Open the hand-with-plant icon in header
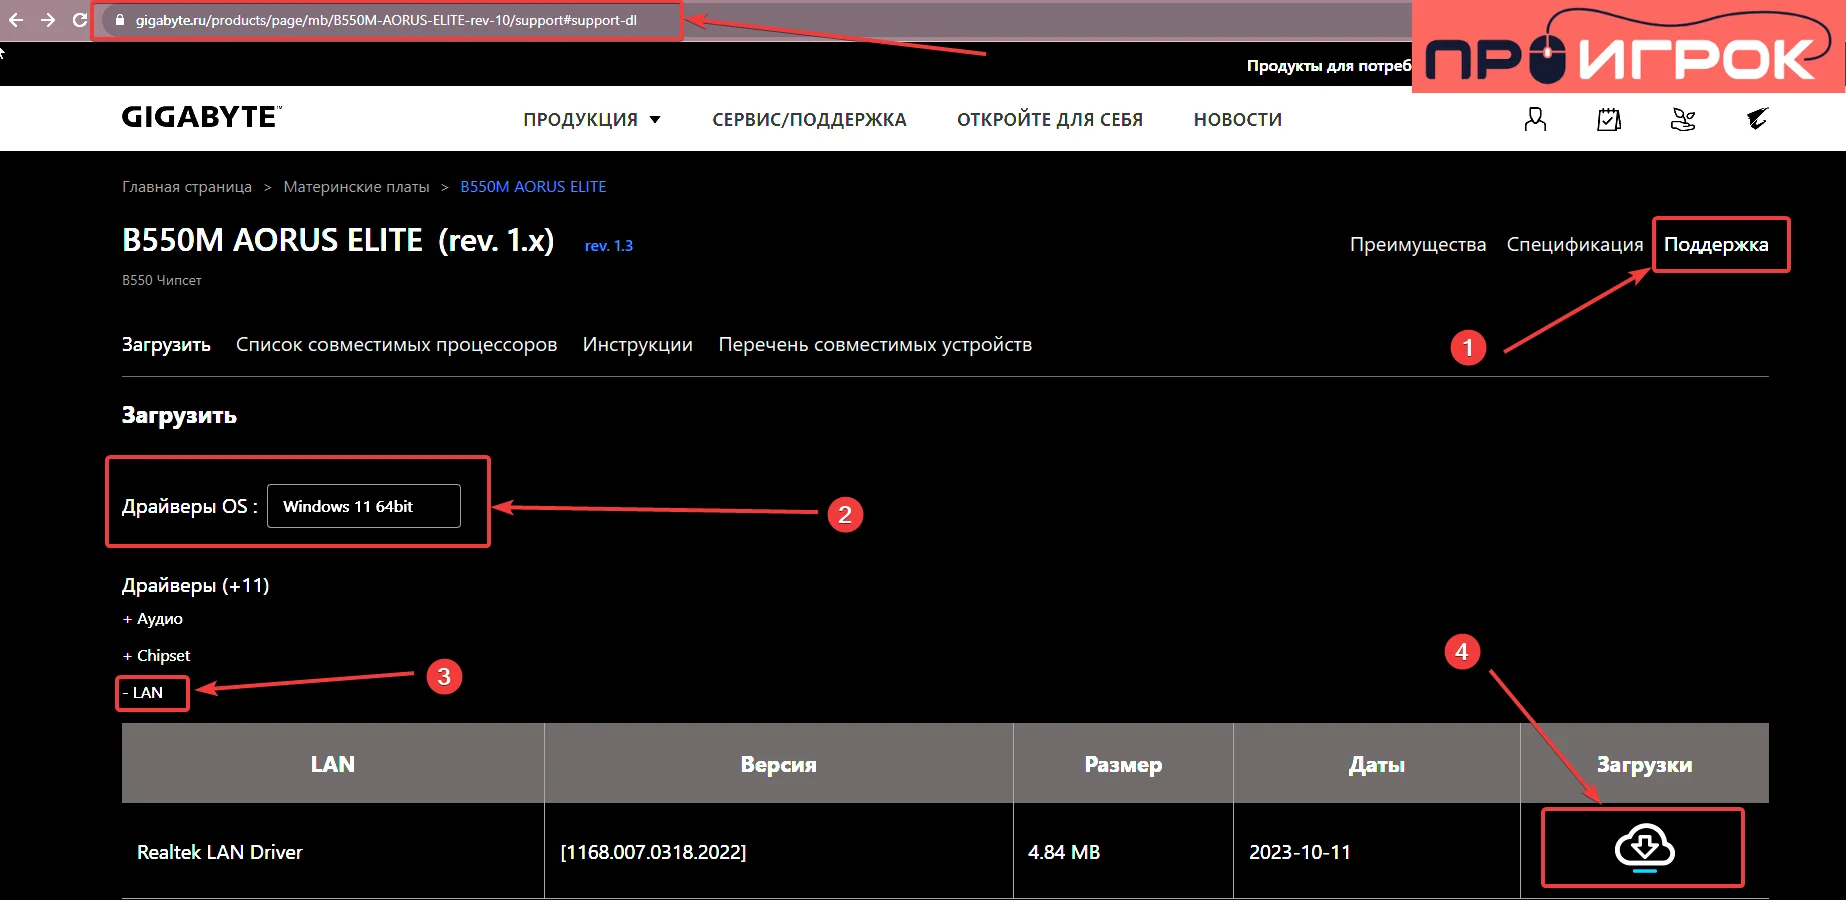The image size is (1846, 900). tap(1683, 119)
